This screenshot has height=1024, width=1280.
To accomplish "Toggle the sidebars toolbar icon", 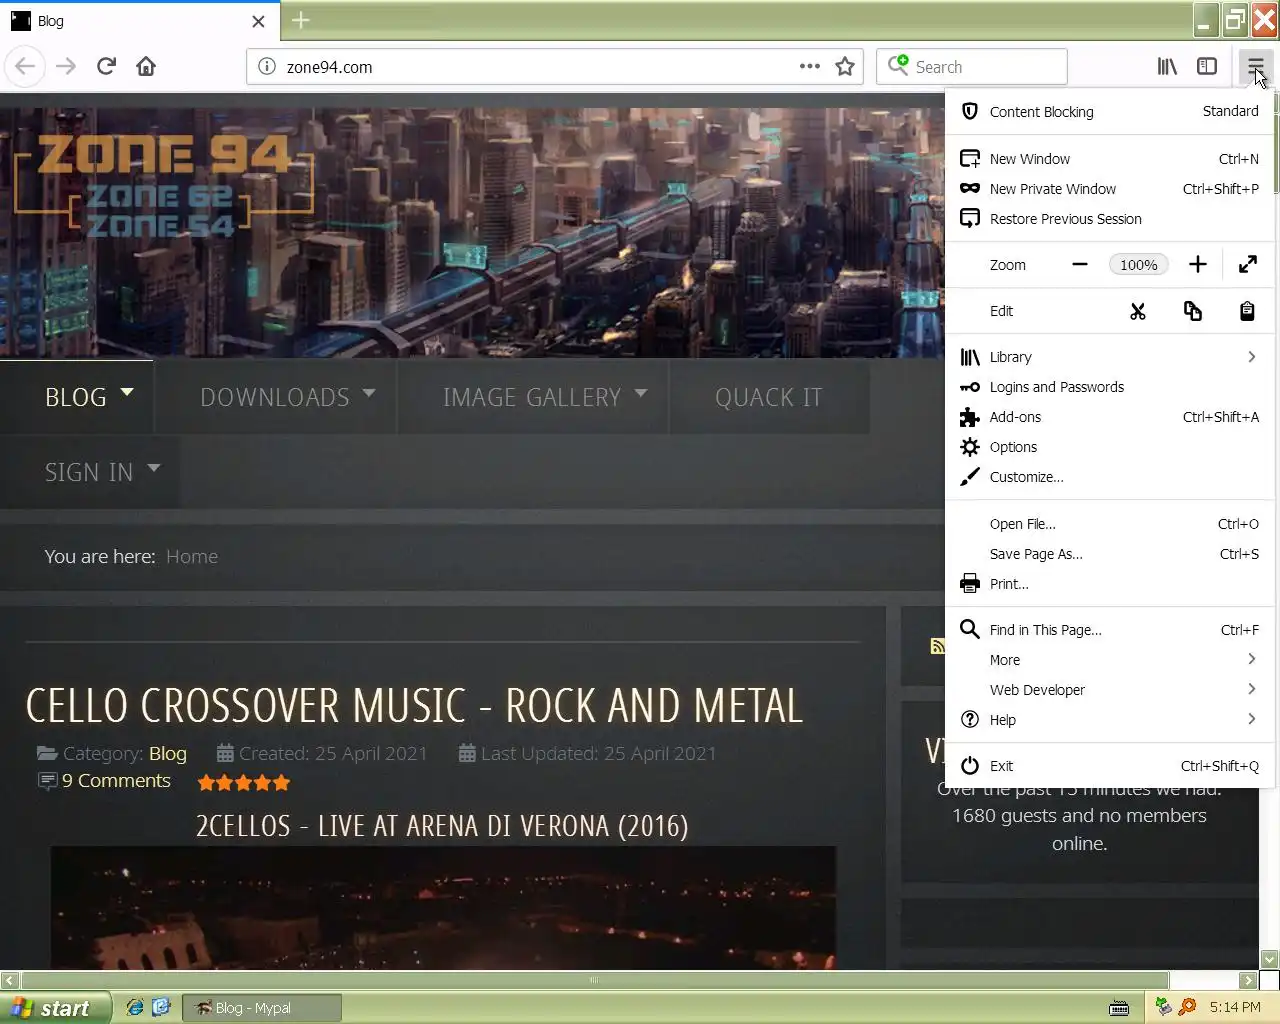I will pos(1207,67).
